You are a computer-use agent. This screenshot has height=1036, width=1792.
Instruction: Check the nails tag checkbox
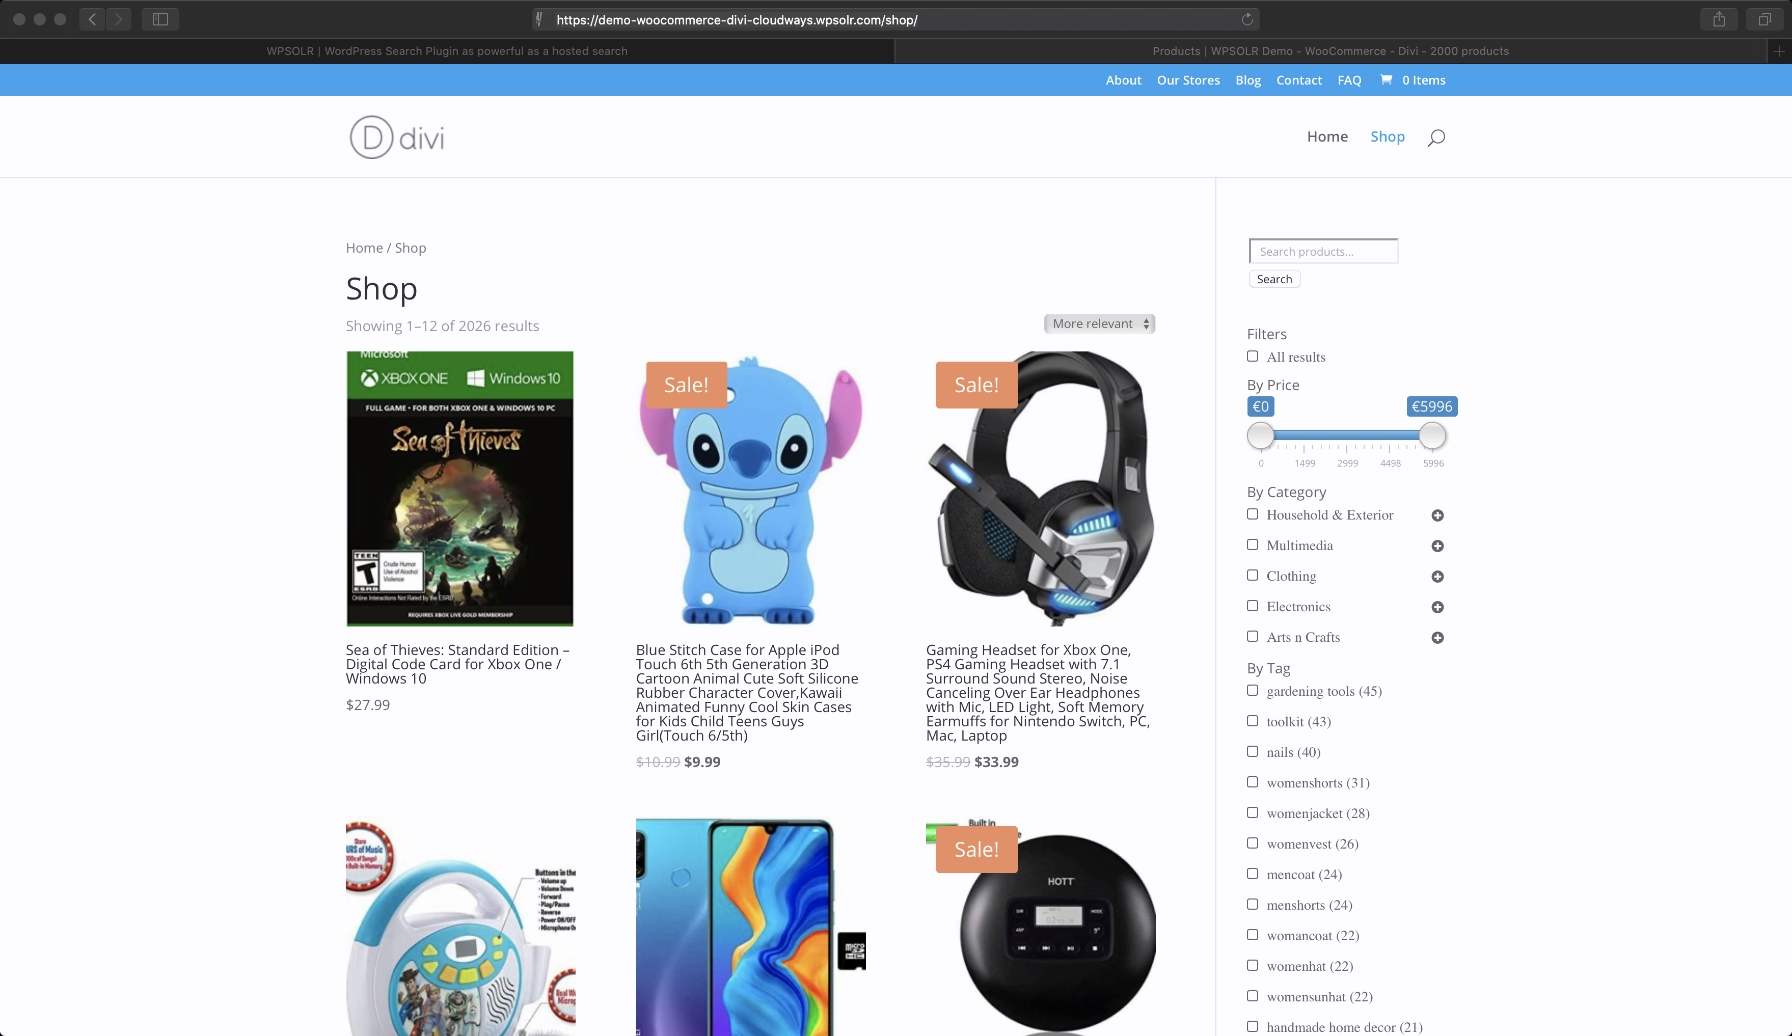[1252, 751]
